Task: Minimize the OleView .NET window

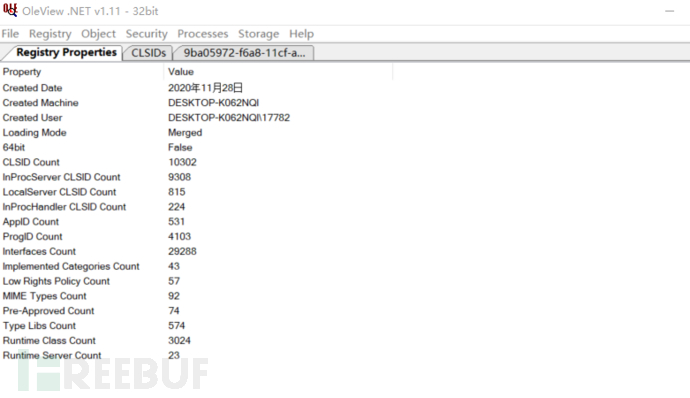Action: pos(669,11)
